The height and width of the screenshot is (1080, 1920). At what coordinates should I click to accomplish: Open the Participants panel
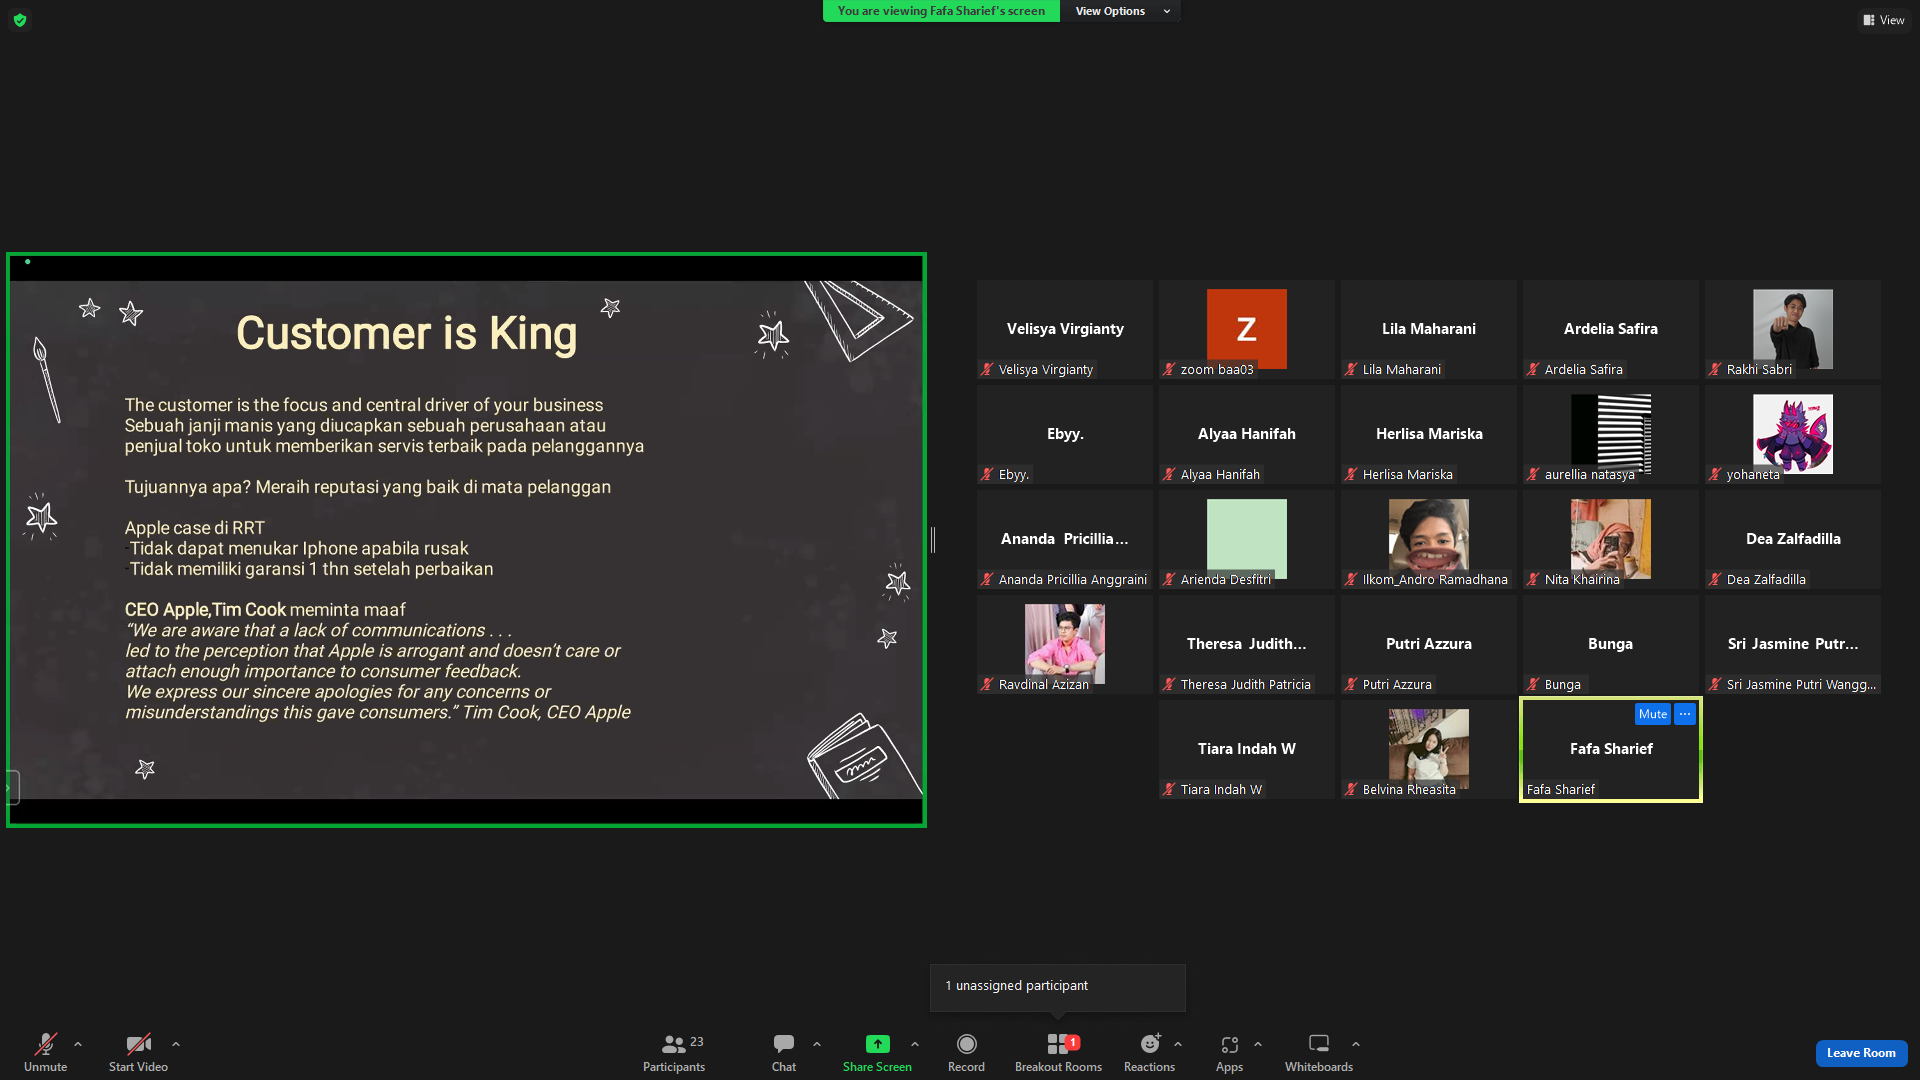(x=674, y=1052)
